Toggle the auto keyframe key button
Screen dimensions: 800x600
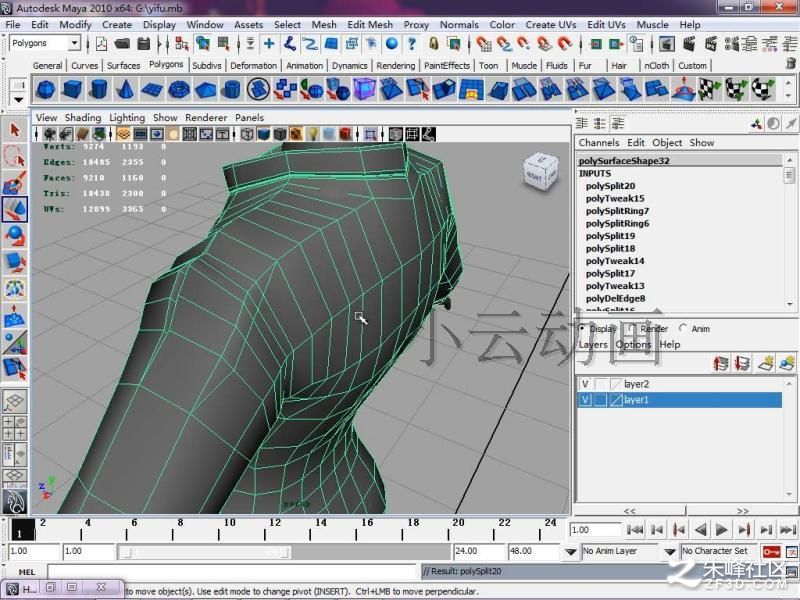(x=771, y=552)
